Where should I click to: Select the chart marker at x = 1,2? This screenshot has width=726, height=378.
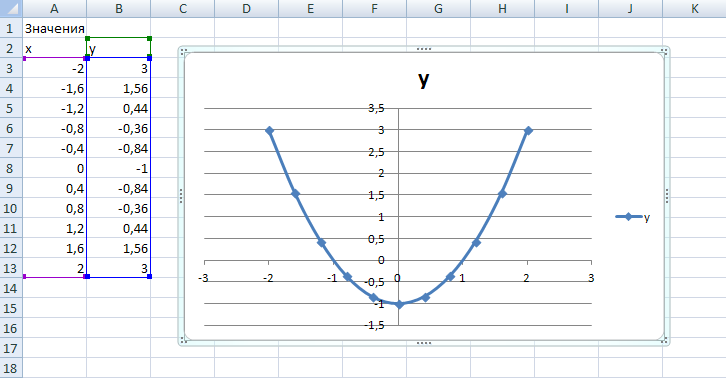coord(476,242)
